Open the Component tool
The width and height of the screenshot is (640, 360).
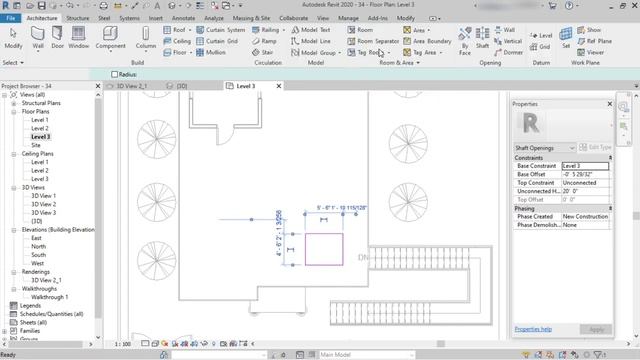coord(110,38)
